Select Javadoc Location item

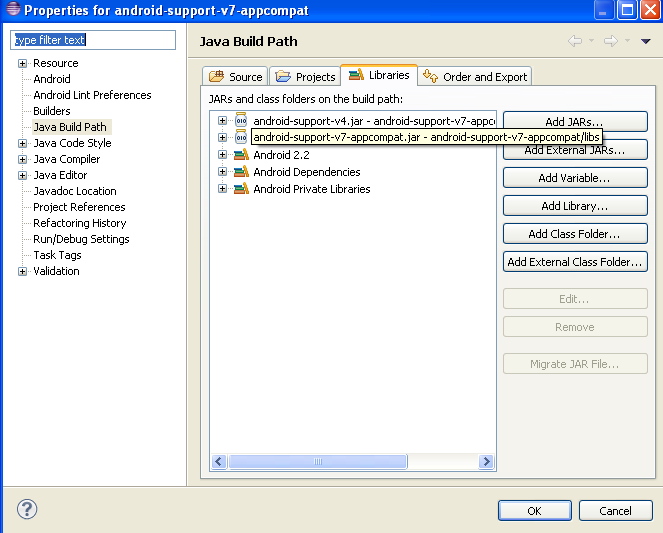[75, 191]
